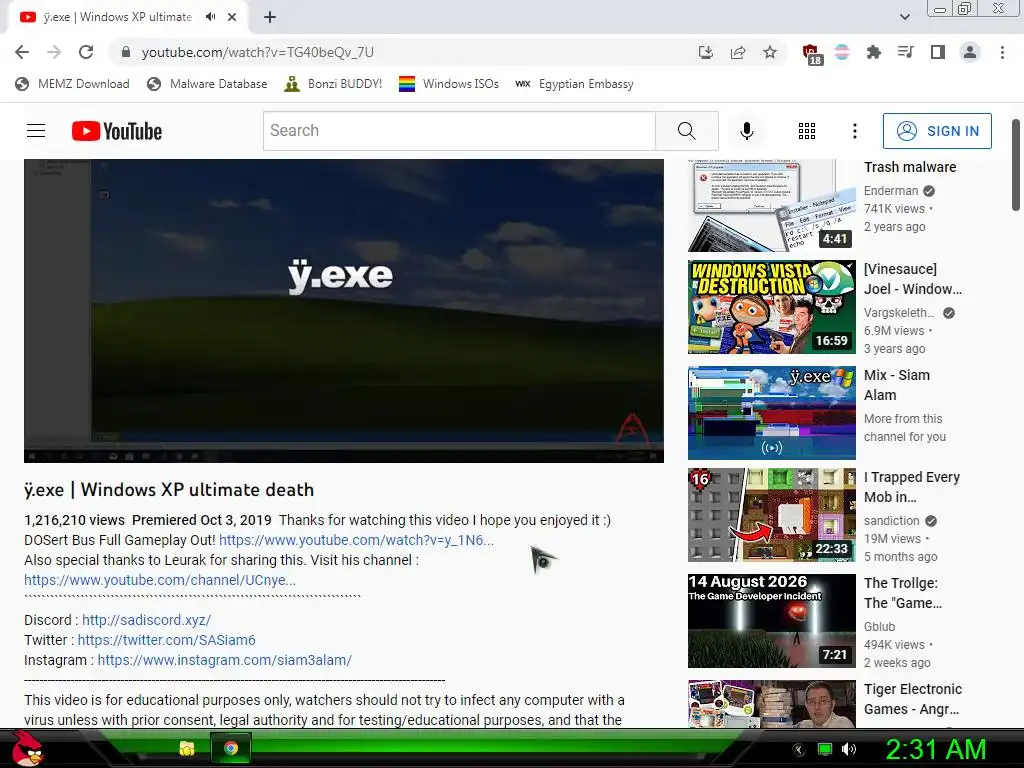This screenshot has width=1024, height=768.
Task: Open the Extensions puzzle piece menu
Action: coord(873,52)
